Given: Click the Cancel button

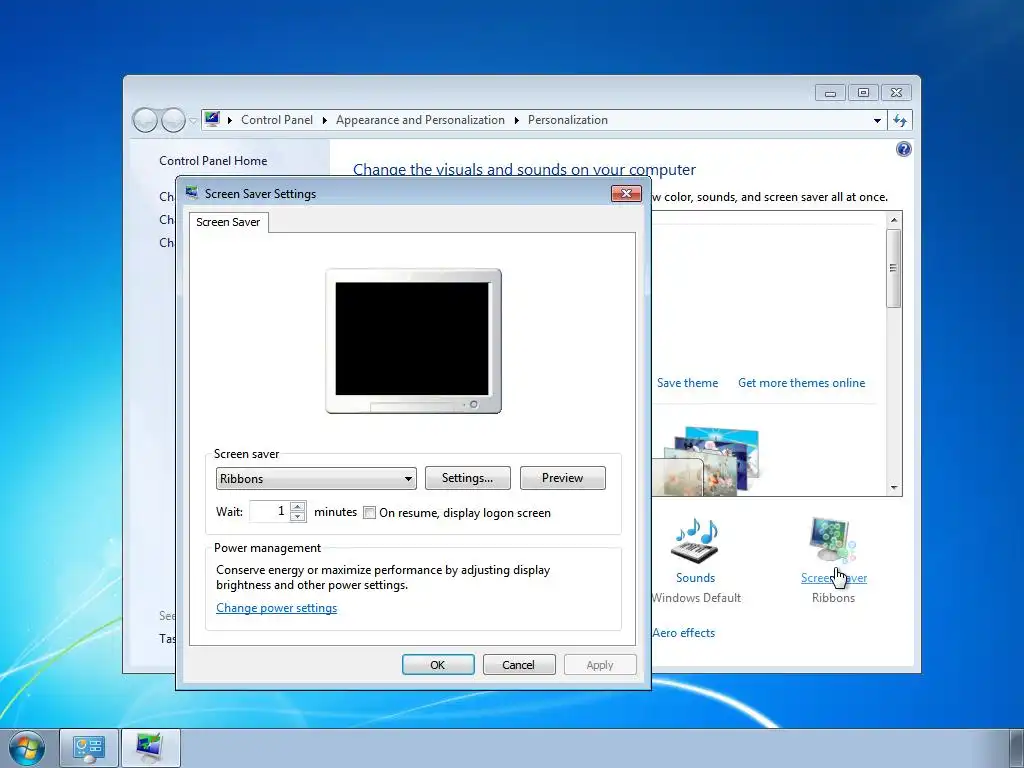Looking at the screenshot, I should (x=519, y=665).
